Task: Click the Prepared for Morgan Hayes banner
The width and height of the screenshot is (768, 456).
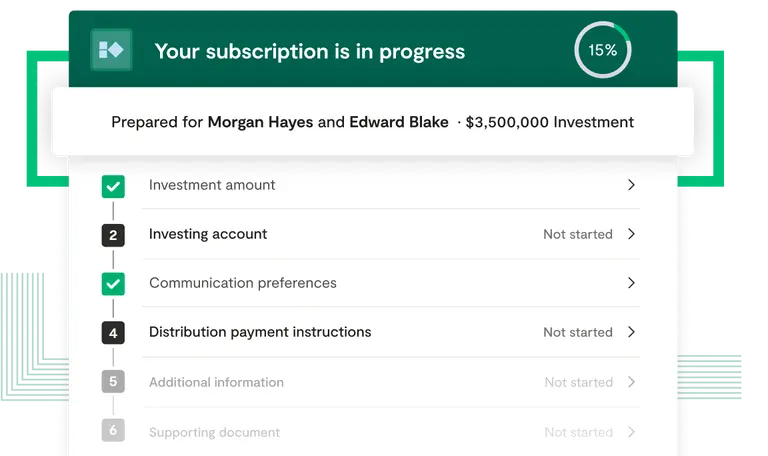Action: tap(372, 122)
